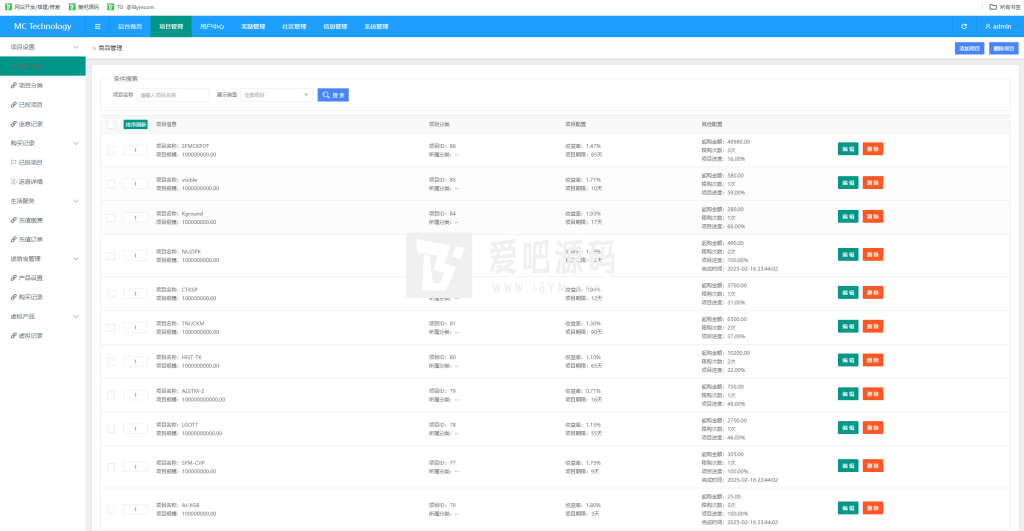The image size is (1024, 531).
Task: Open the admin account dropdown
Action: pyautogui.click(x=1002, y=27)
